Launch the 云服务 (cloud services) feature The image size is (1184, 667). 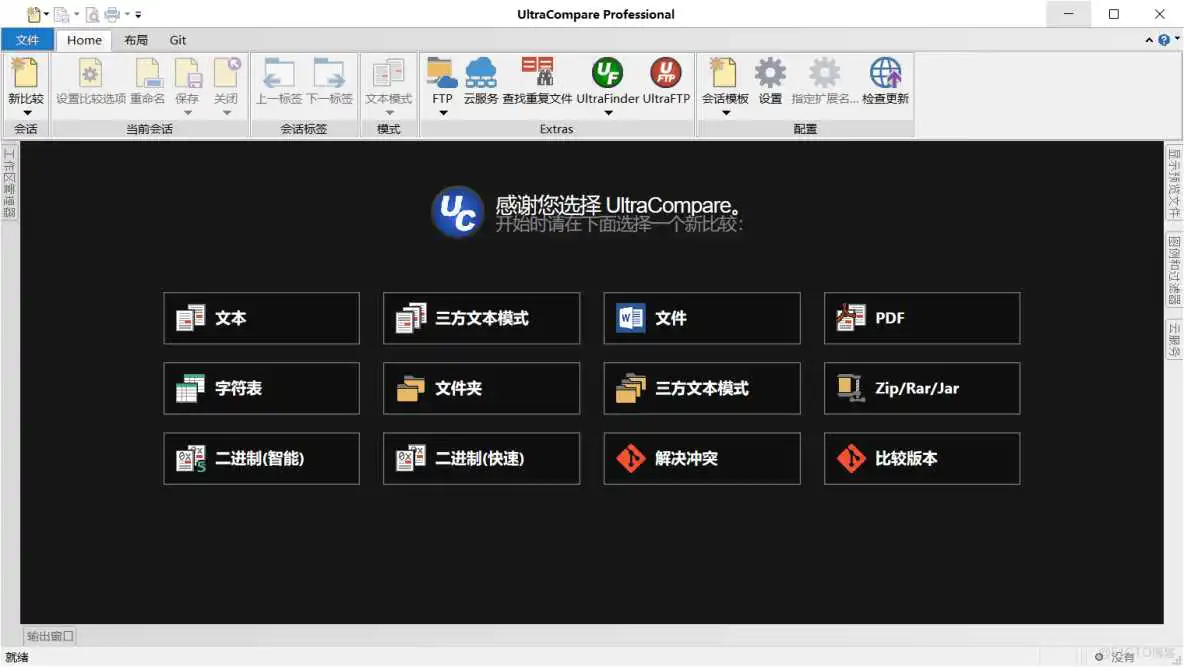[482, 80]
